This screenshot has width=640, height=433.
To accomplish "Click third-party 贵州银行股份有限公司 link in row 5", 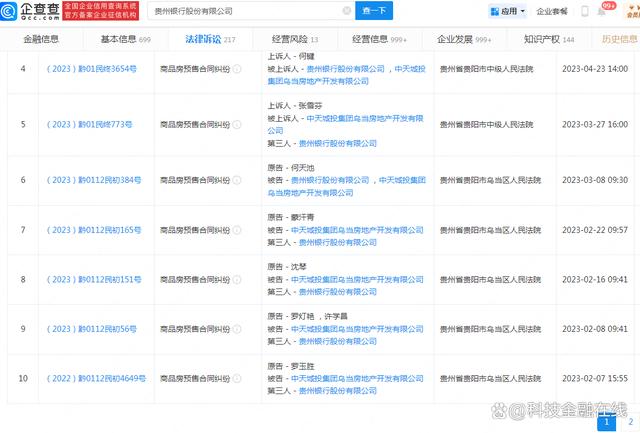I will click(x=338, y=143).
